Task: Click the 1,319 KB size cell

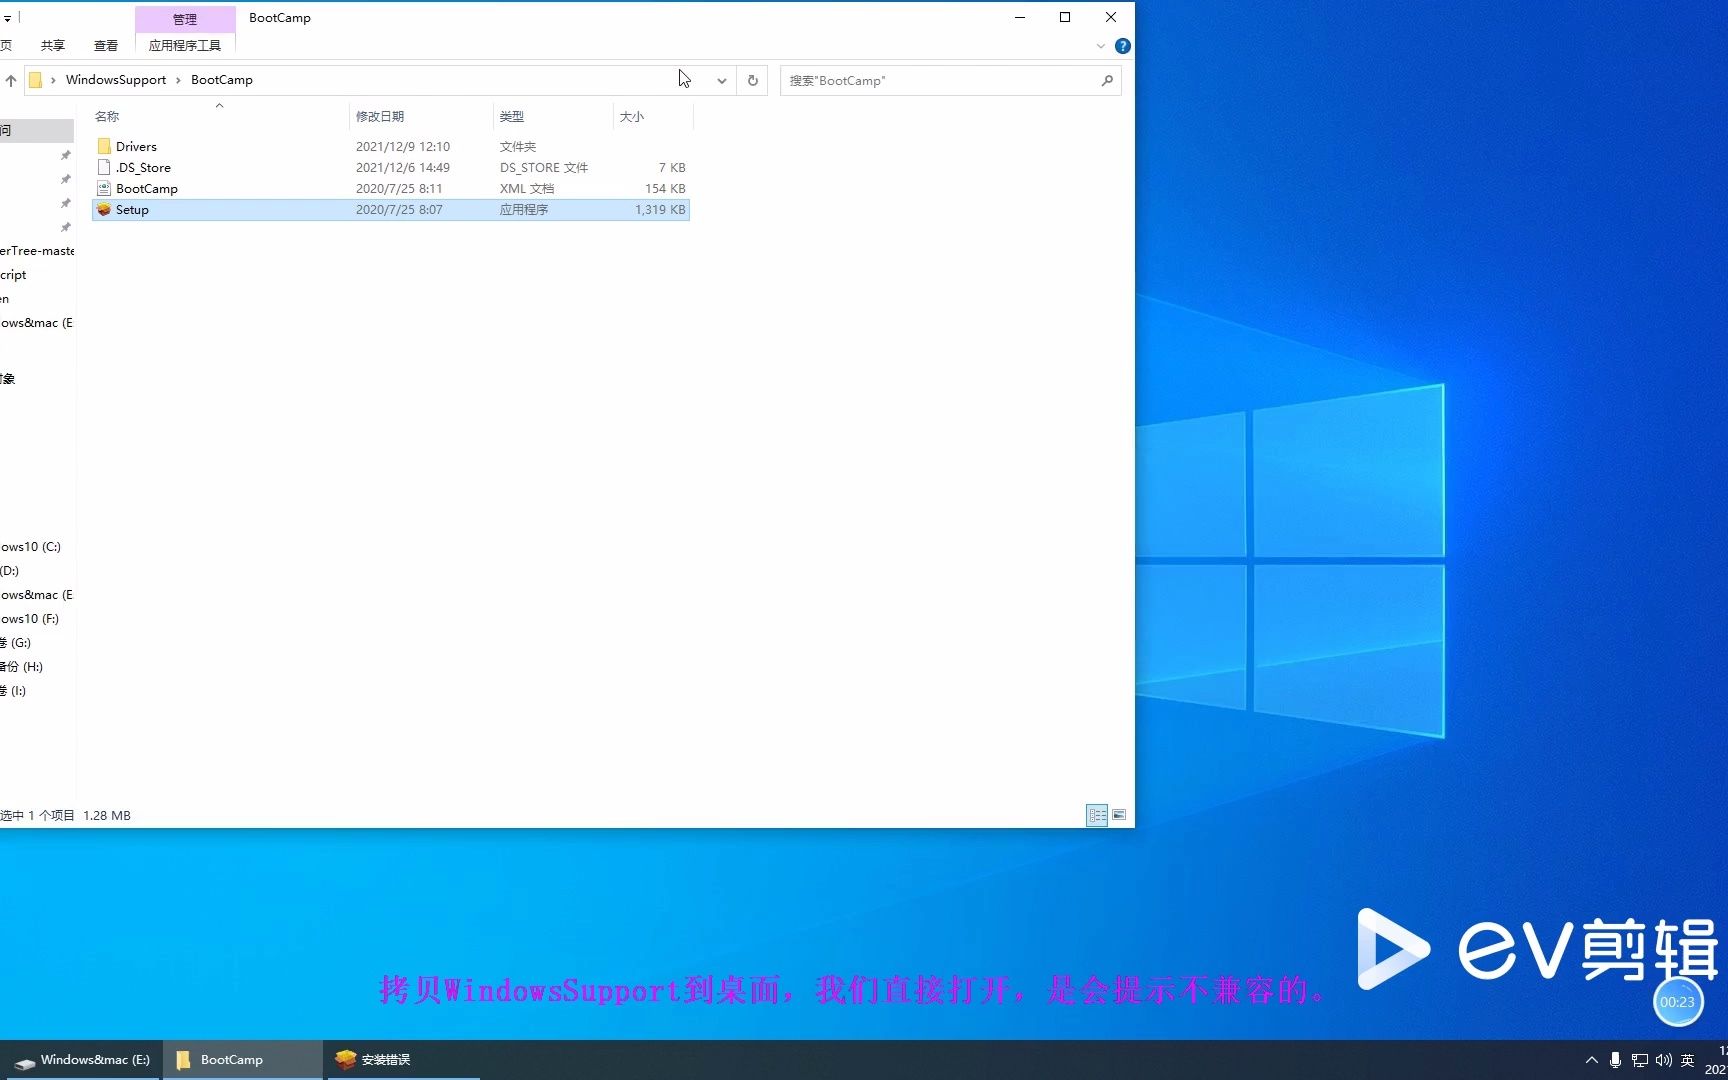Action: point(660,209)
